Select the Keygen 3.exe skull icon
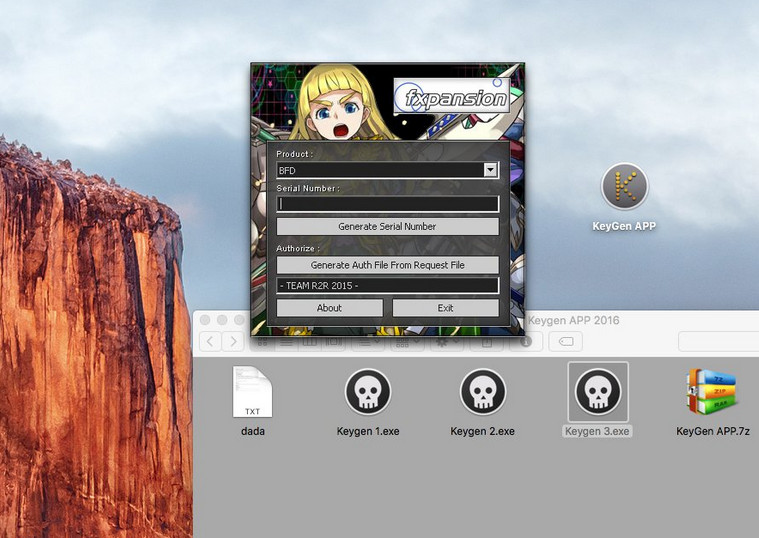The image size is (759, 538). (598, 392)
